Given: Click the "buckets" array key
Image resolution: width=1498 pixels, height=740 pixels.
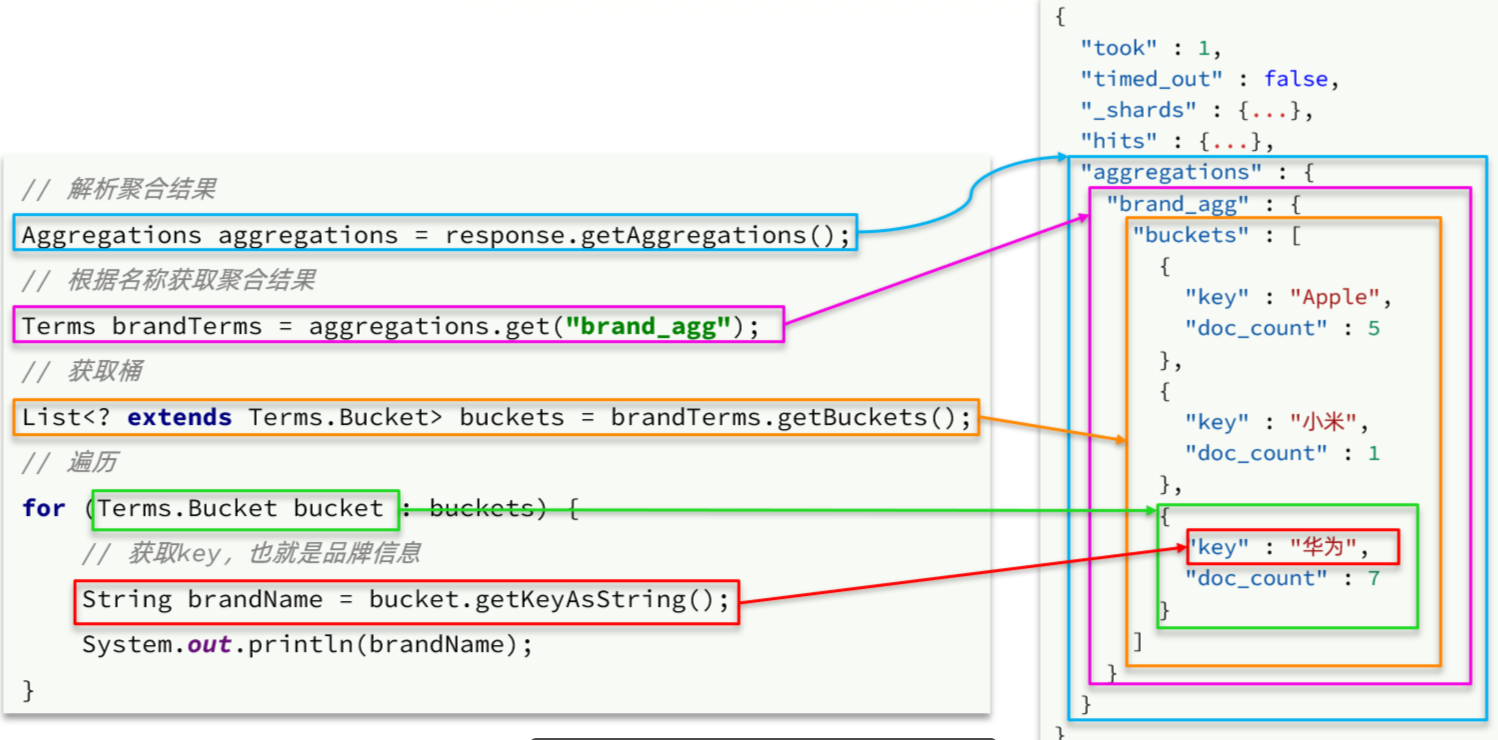Looking at the screenshot, I should pyautogui.click(x=1191, y=235).
